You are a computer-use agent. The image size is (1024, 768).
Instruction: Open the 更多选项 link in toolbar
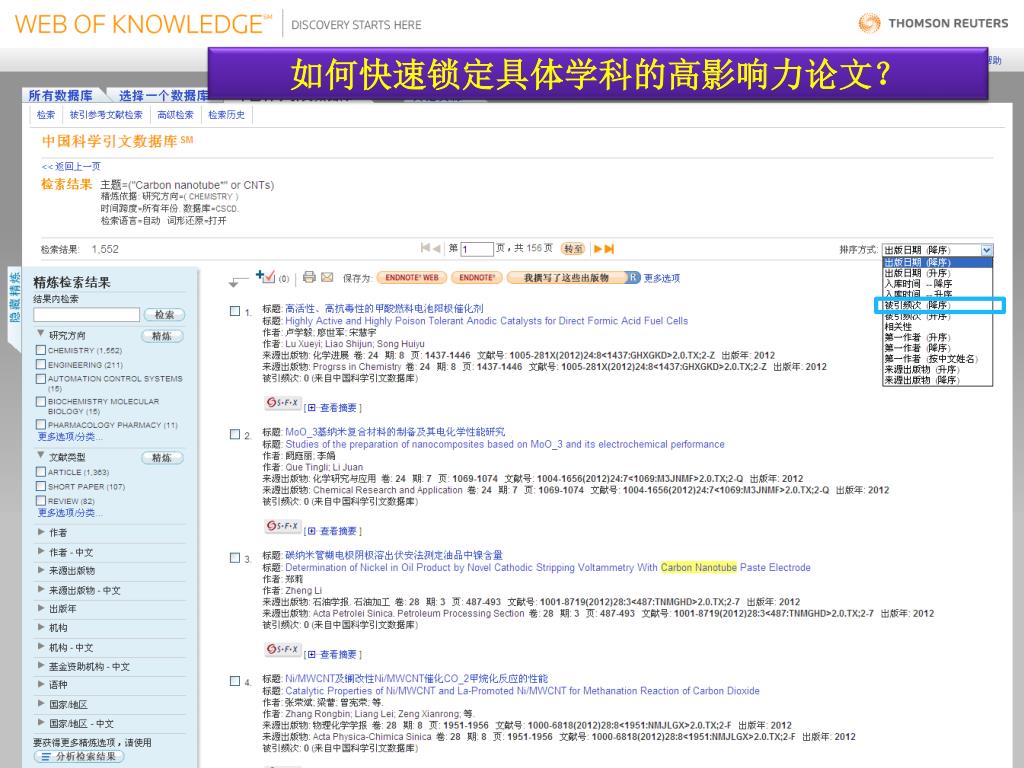click(x=662, y=278)
